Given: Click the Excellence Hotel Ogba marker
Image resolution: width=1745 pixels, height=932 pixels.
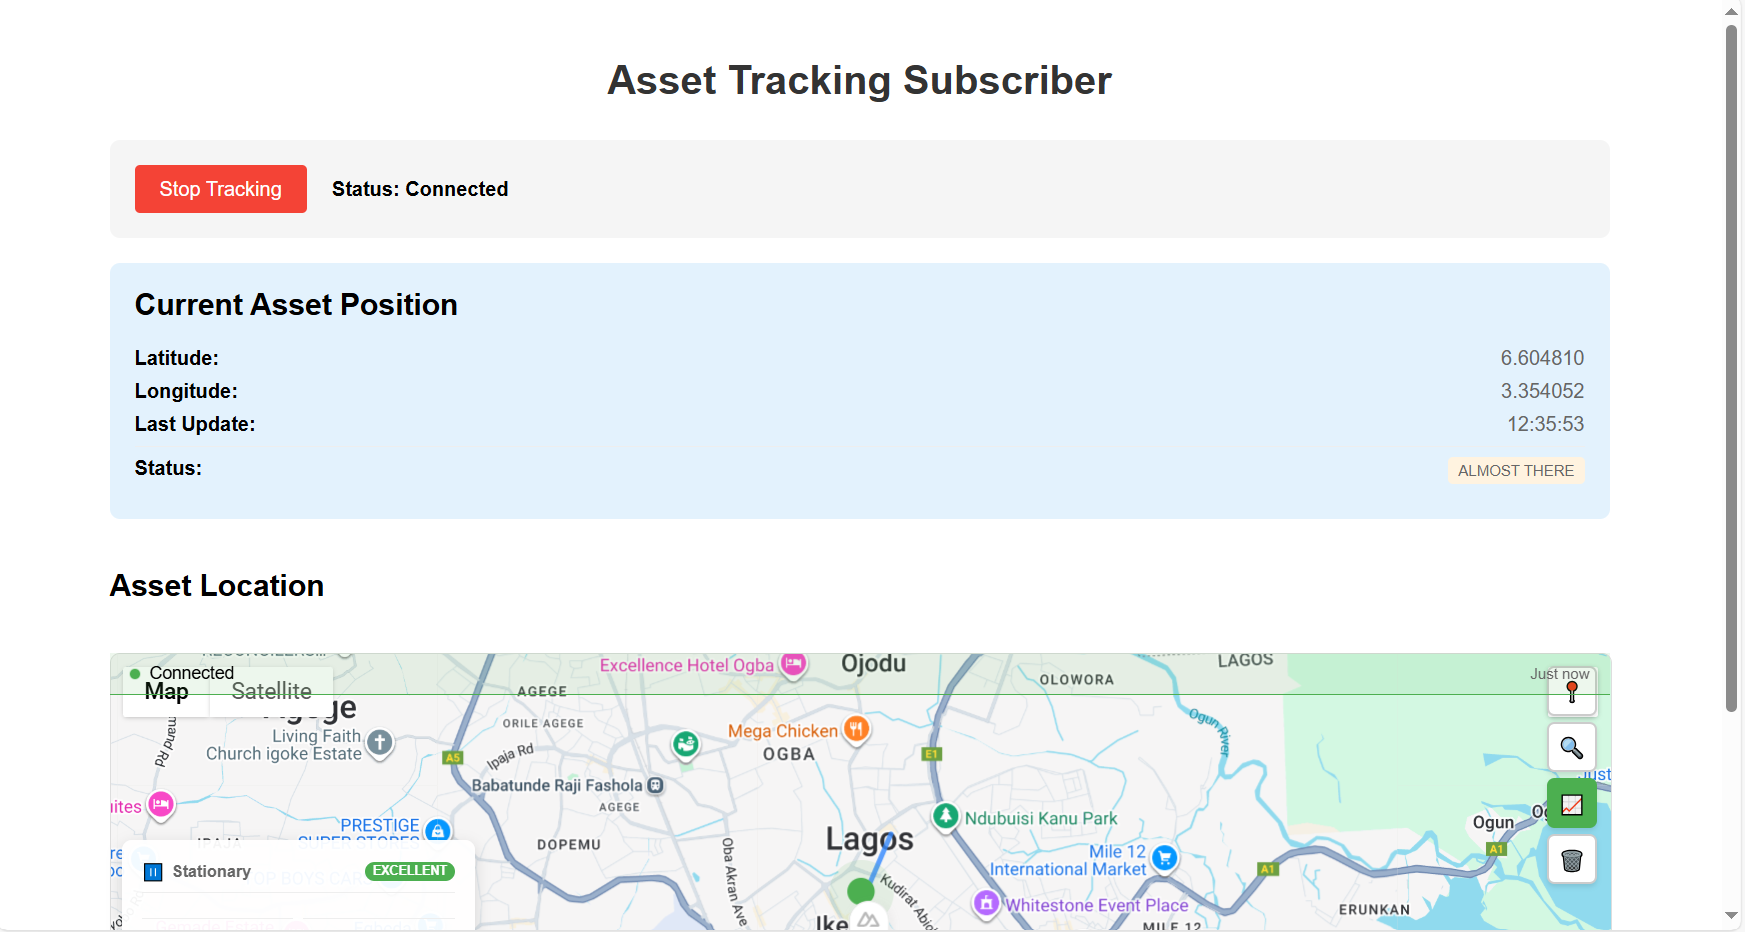Looking at the screenshot, I should (x=794, y=664).
